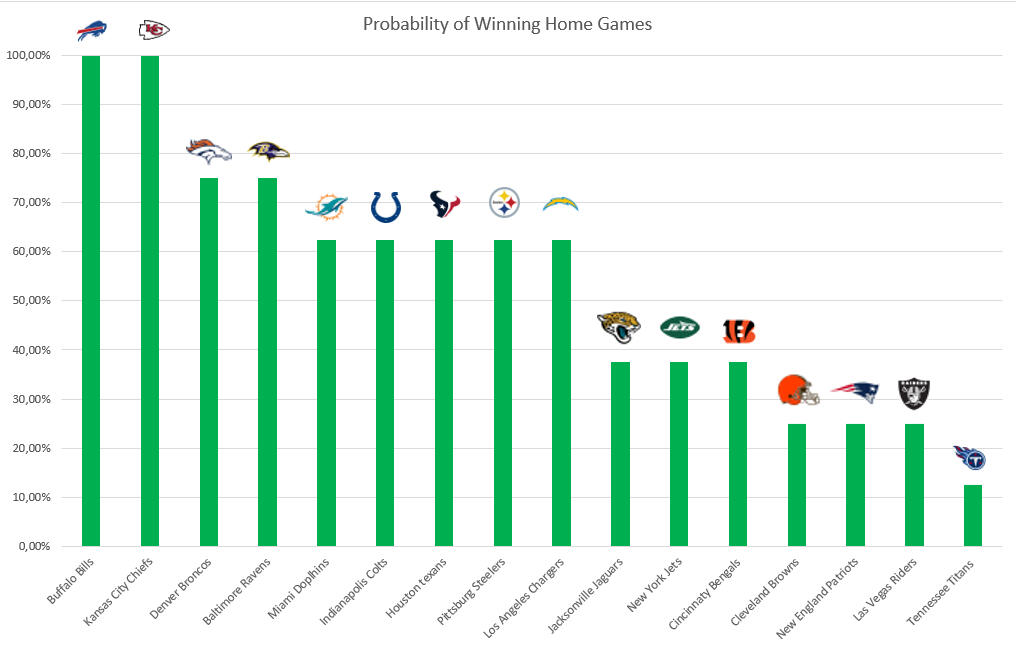Select the Las Vegas Raiders shield logo
This screenshot has width=1016, height=649.
[x=914, y=392]
